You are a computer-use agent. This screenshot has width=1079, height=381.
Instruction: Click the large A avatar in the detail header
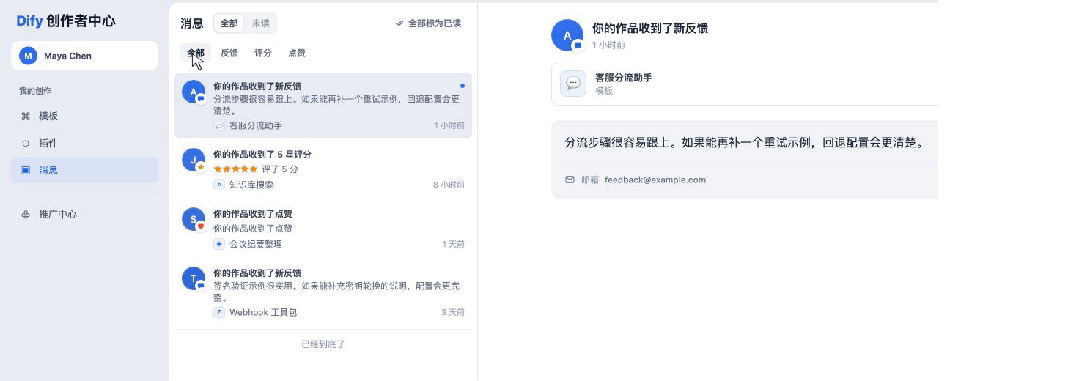(x=567, y=35)
